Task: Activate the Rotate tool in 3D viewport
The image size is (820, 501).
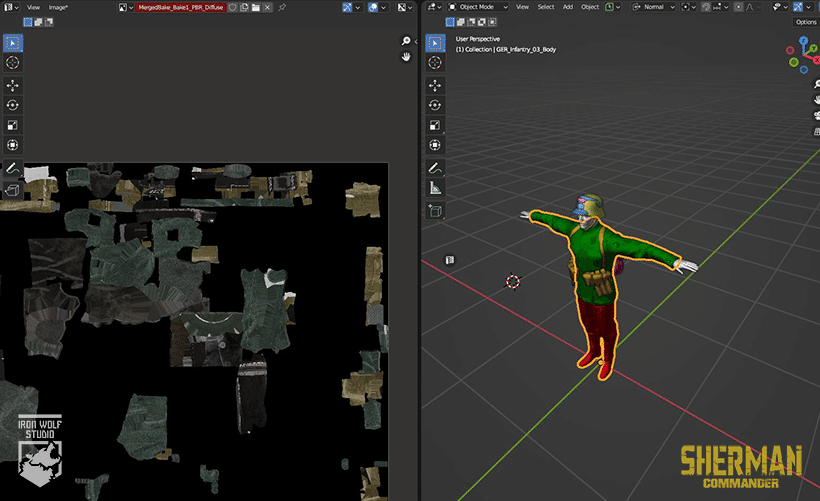Action: 435,105
